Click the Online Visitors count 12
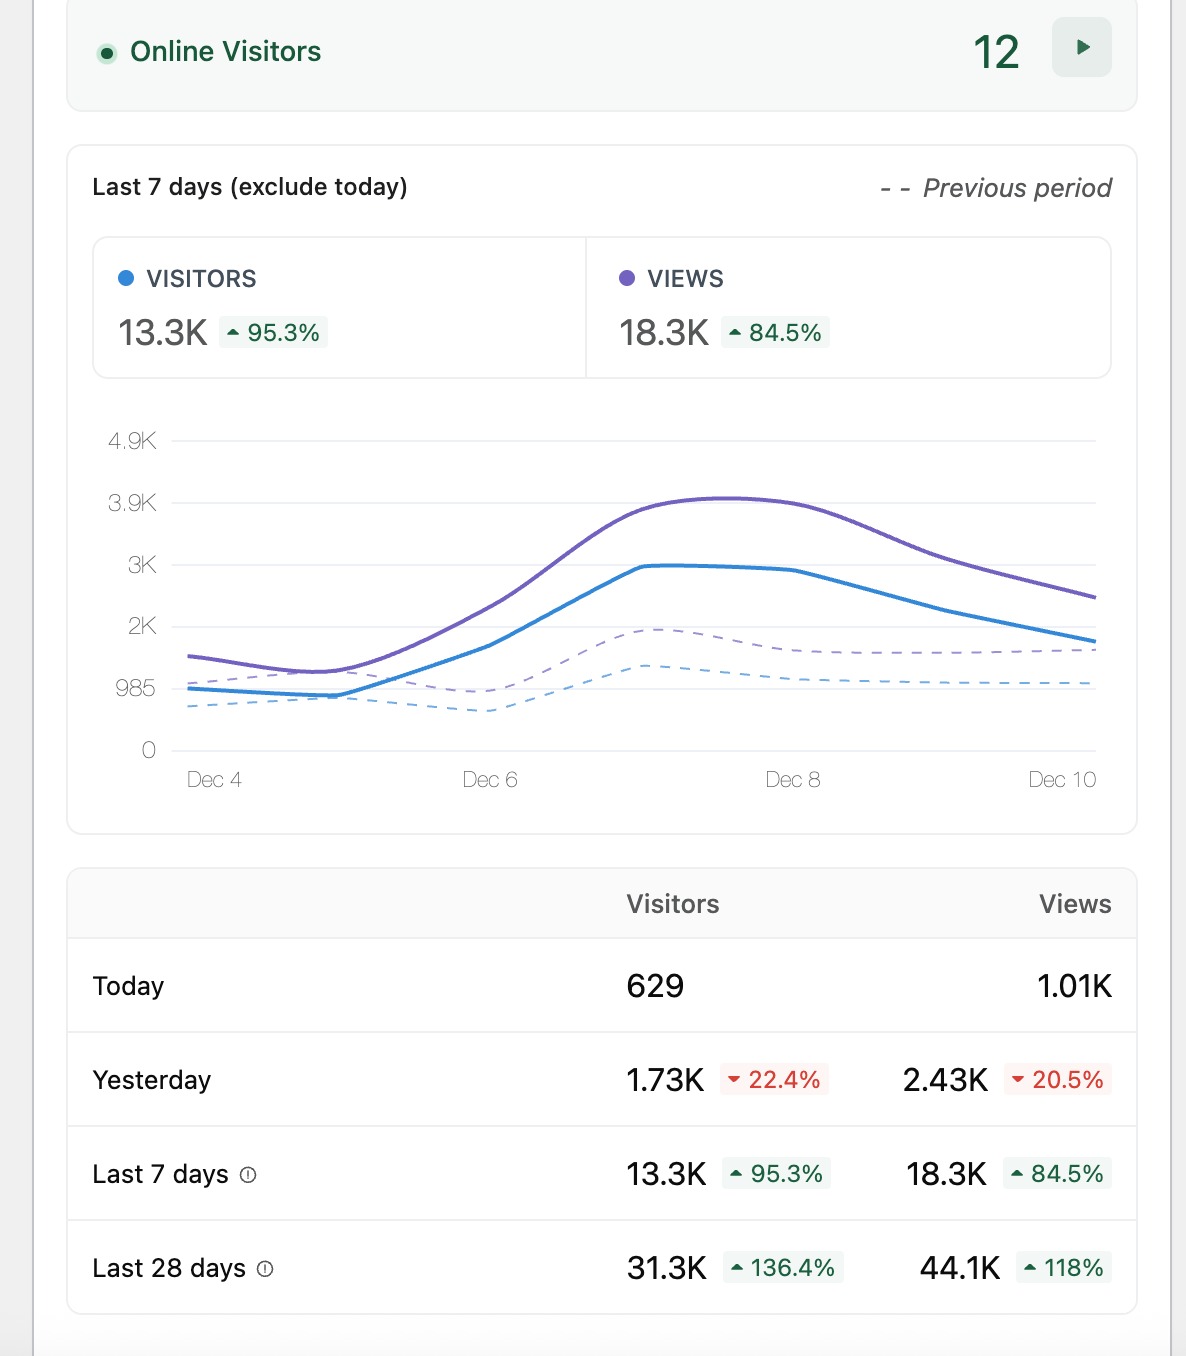The width and height of the screenshot is (1186, 1356). [x=996, y=52]
